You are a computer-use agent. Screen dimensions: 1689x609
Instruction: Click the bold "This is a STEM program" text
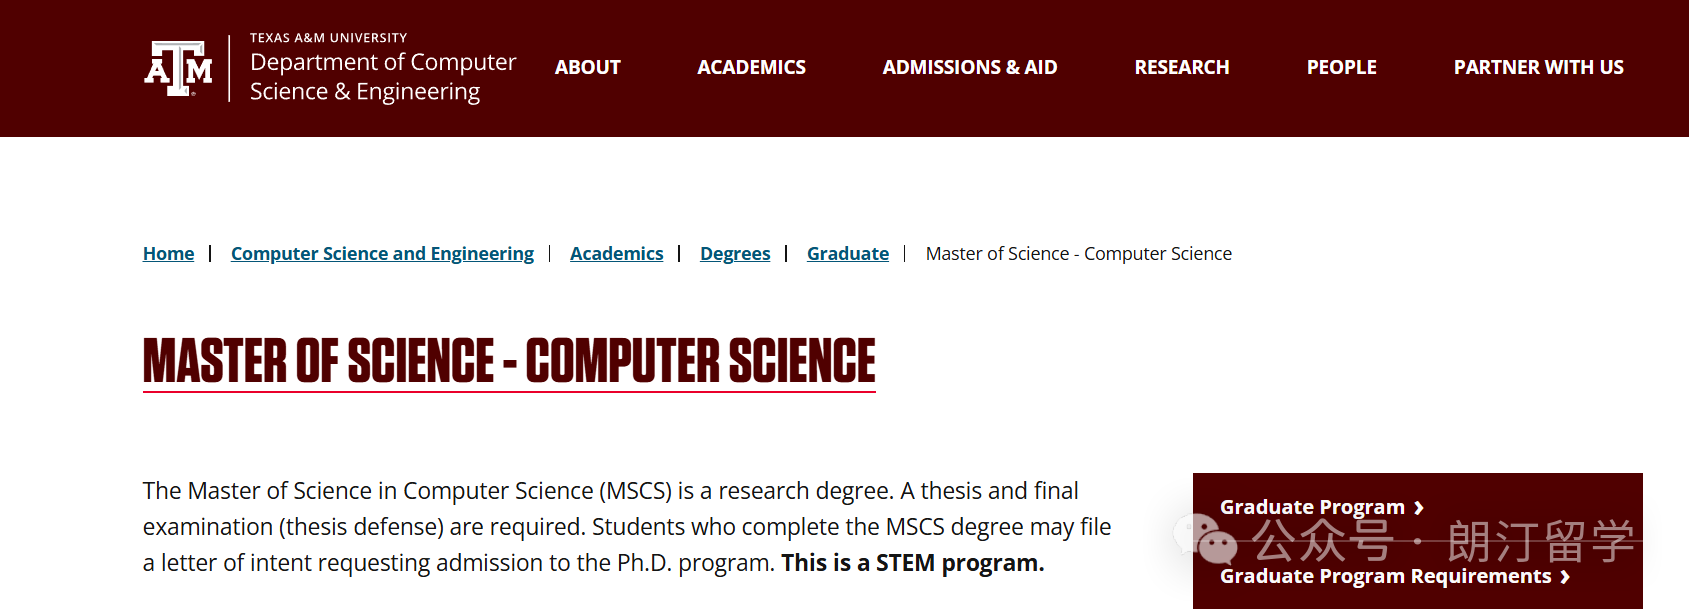pyautogui.click(x=912, y=563)
